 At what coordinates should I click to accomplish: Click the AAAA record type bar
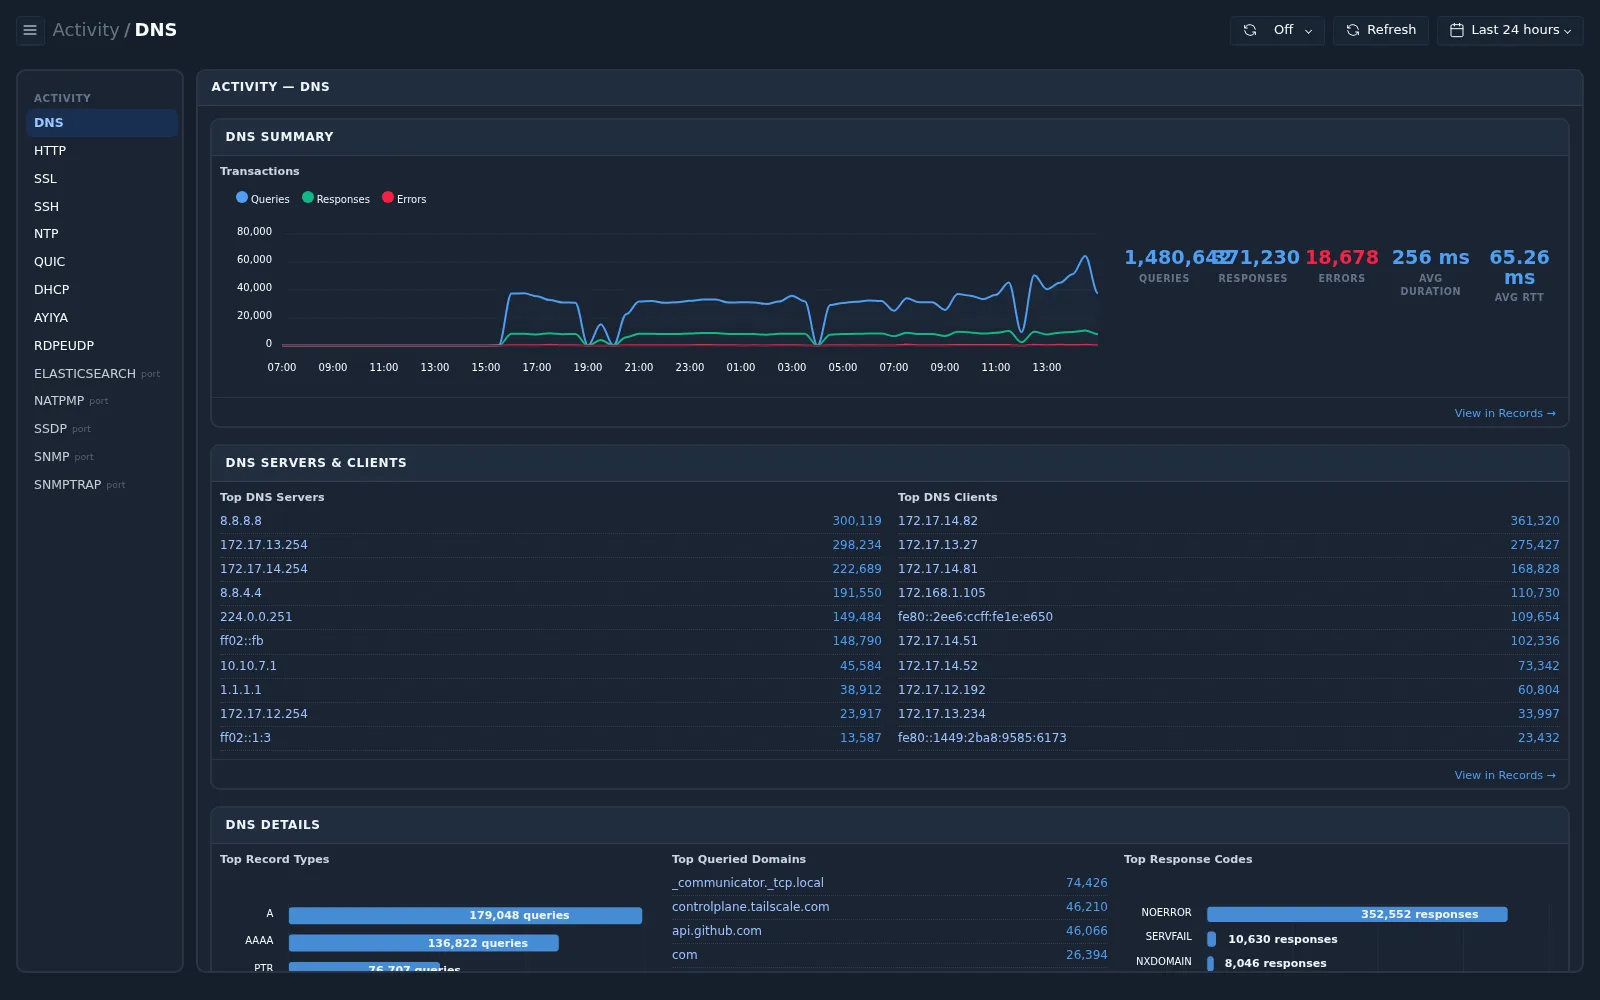424,943
